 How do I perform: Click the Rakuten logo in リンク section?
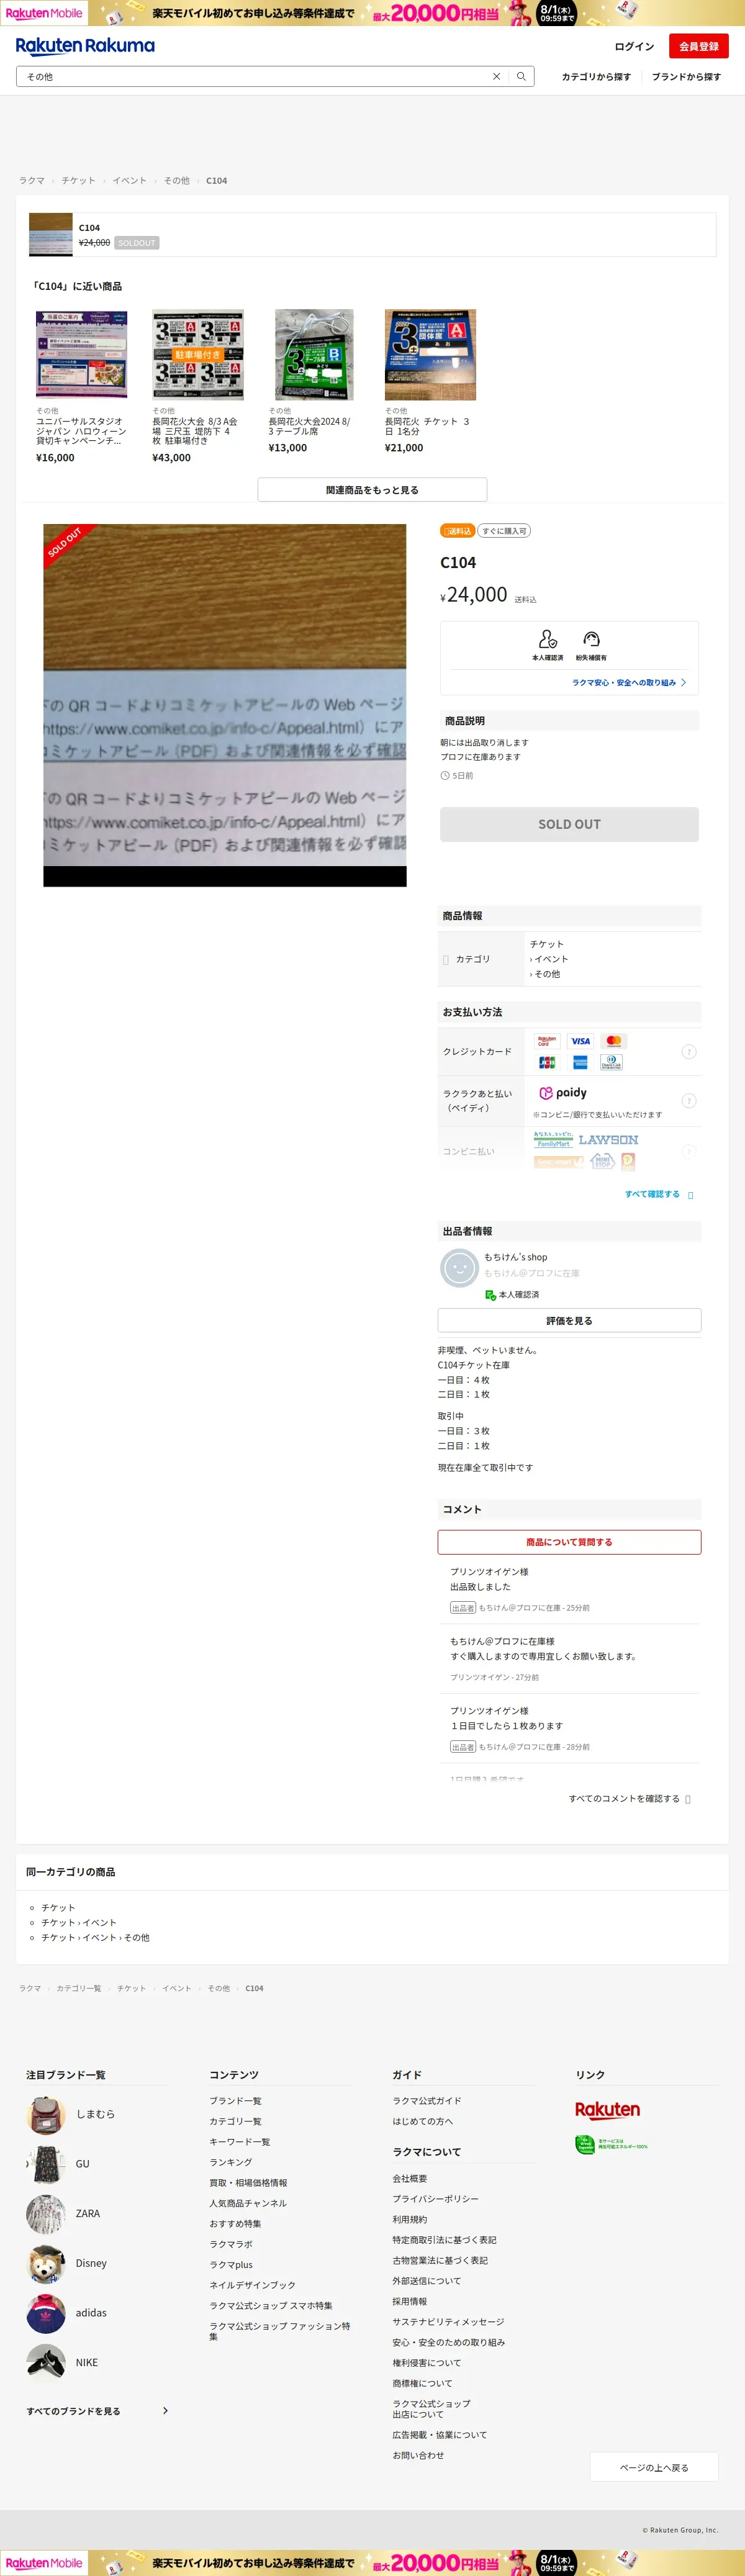[607, 2111]
